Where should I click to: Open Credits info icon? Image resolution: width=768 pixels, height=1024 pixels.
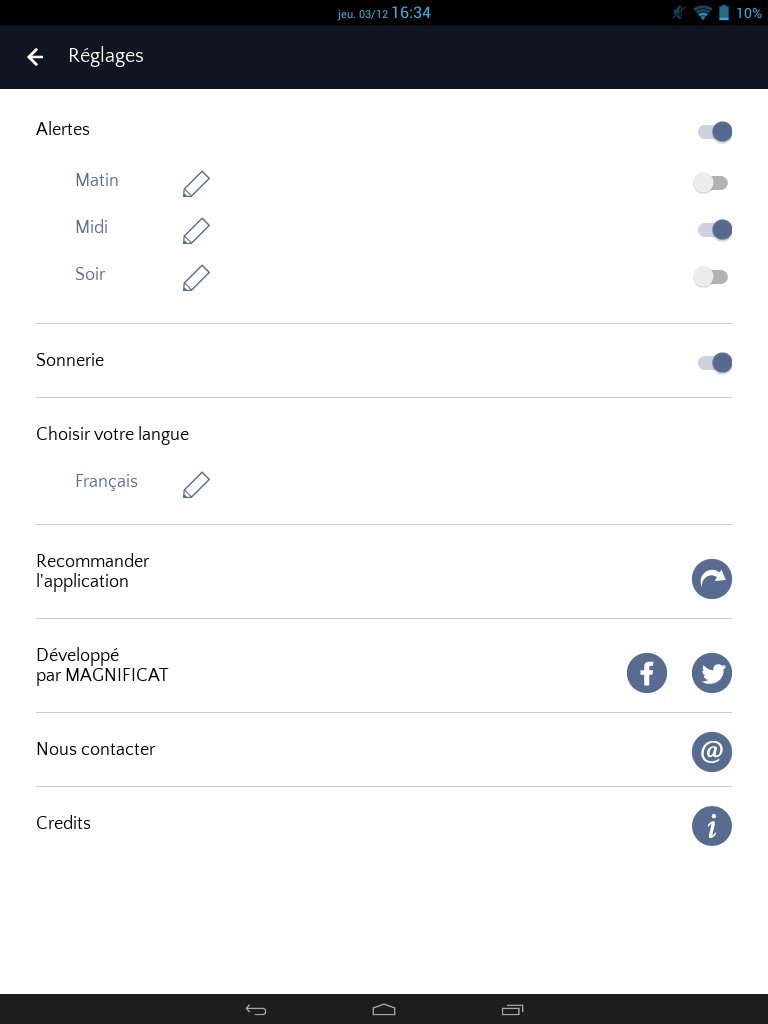[x=712, y=827]
